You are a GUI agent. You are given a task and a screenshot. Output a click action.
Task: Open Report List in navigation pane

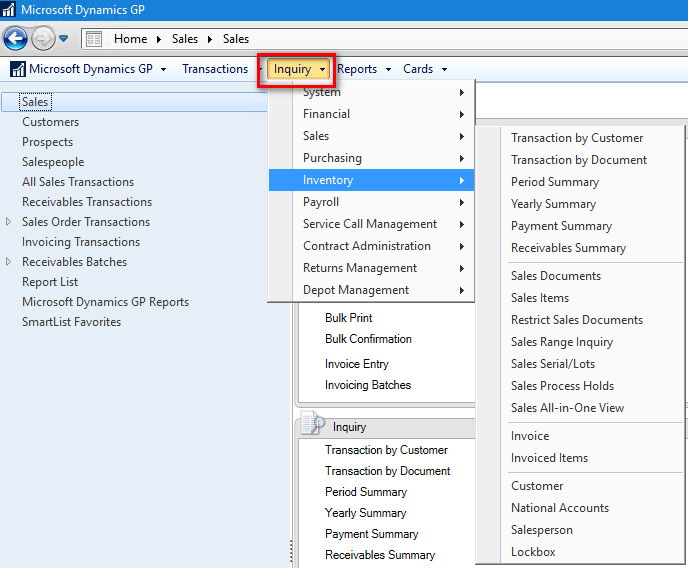pyautogui.click(x=50, y=282)
